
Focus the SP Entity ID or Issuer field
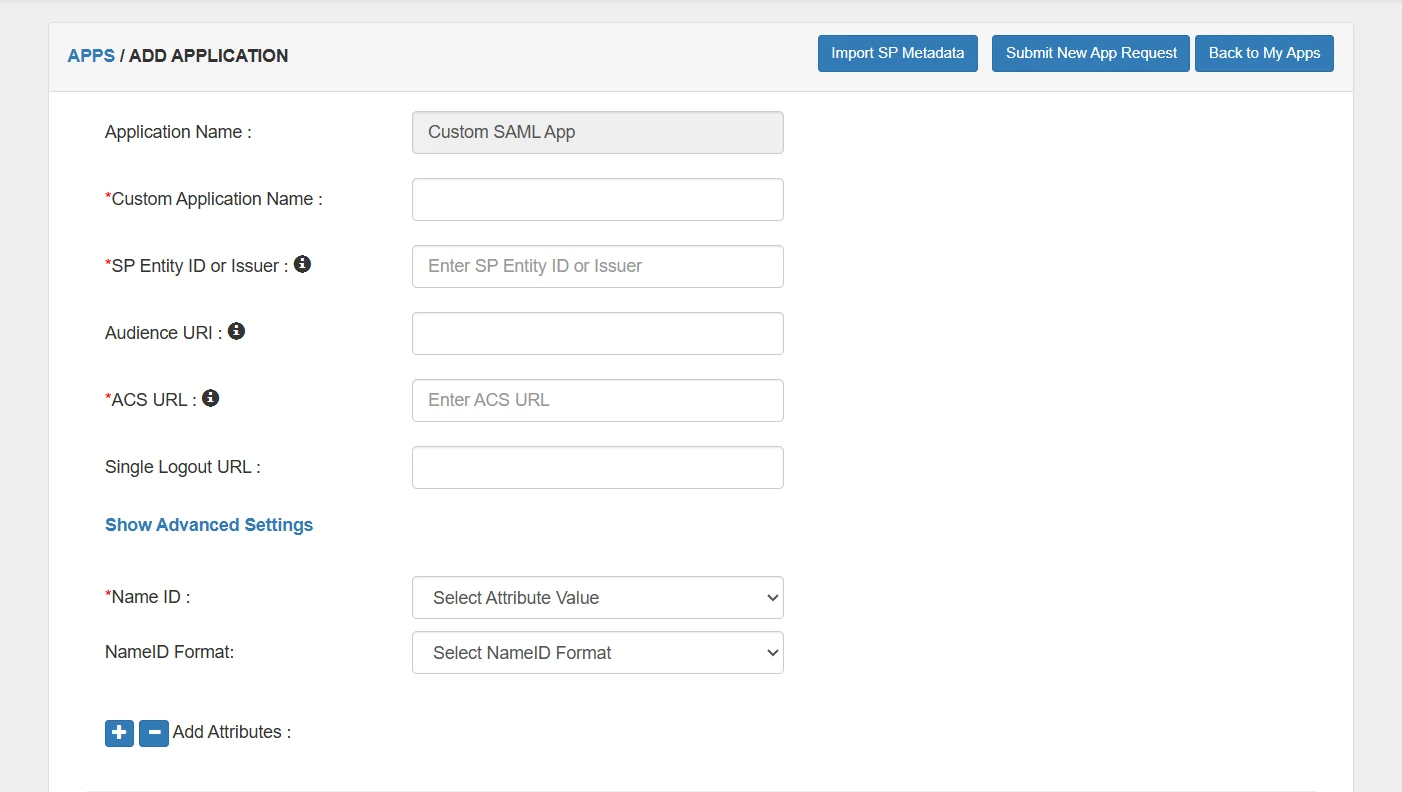(598, 267)
